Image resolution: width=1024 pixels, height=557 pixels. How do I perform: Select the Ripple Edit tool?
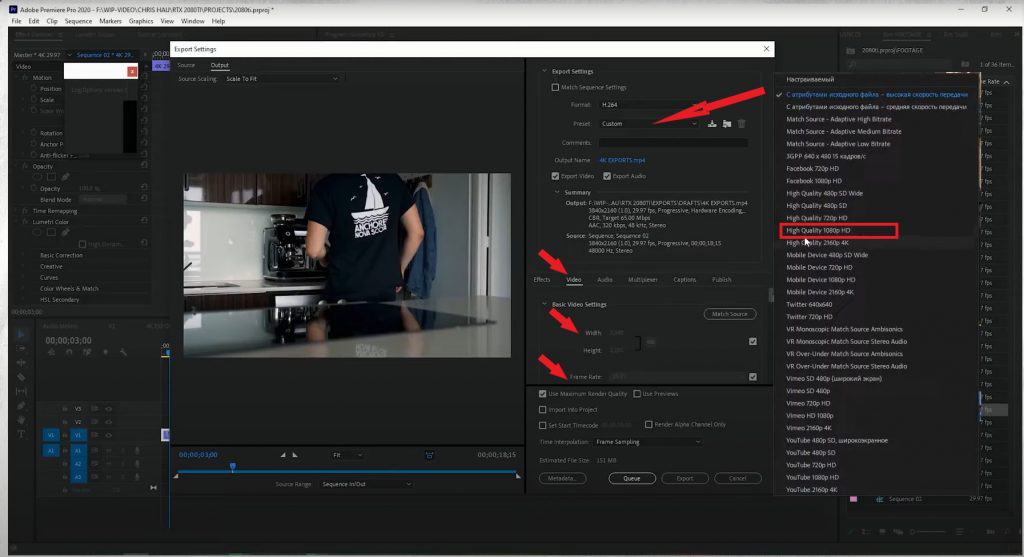(21, 362)
